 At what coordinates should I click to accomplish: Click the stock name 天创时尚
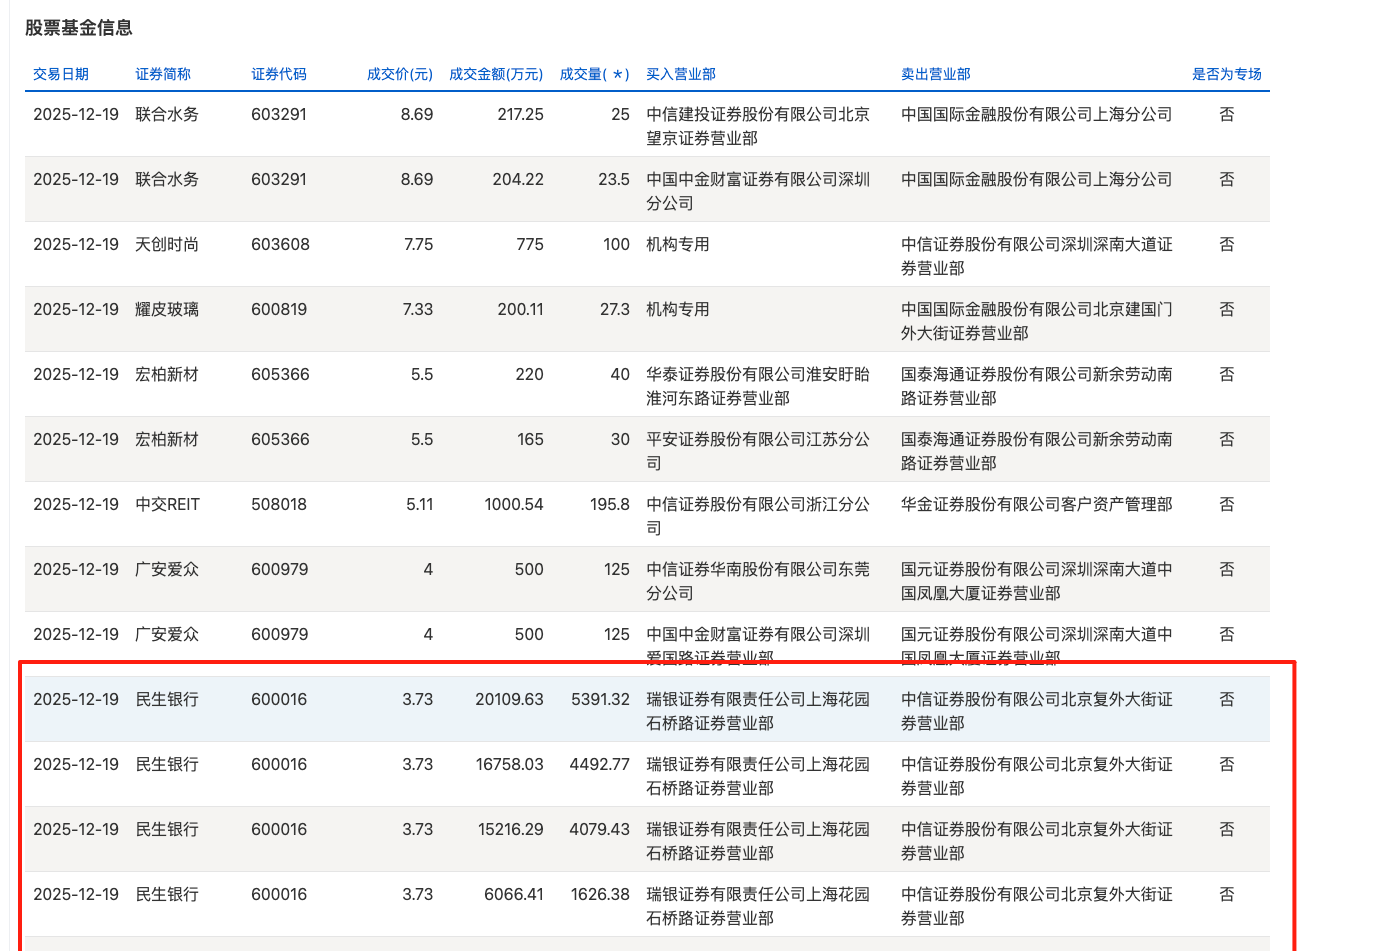[x=168, y=244]
